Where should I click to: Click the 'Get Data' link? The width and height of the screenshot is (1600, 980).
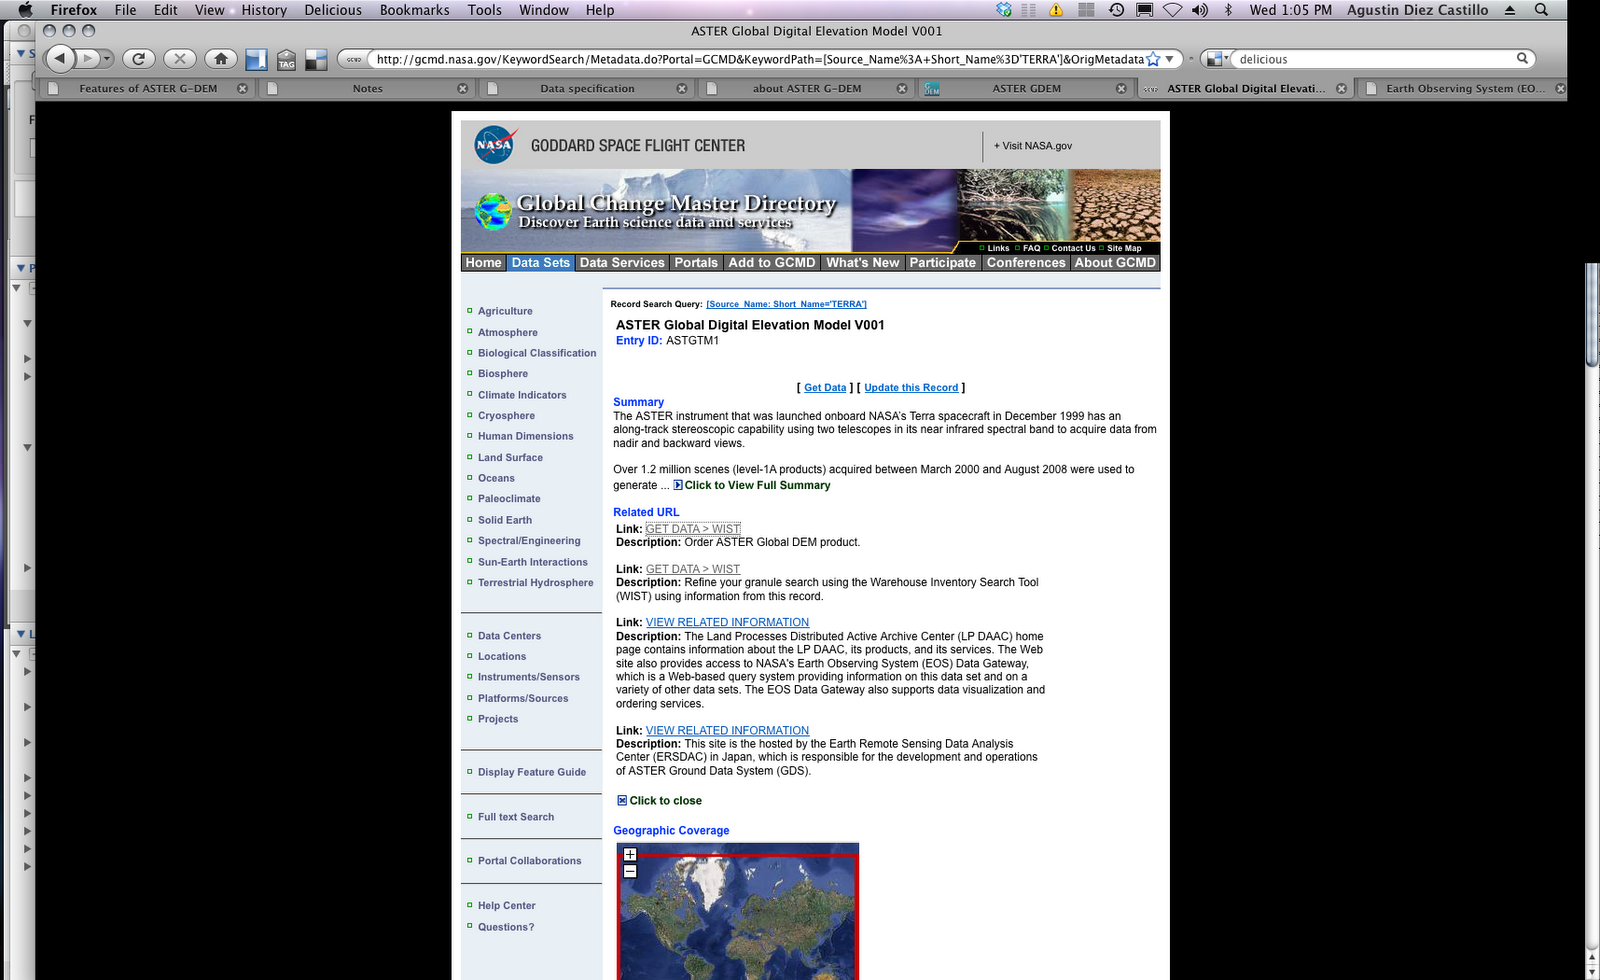coord(825,388)
